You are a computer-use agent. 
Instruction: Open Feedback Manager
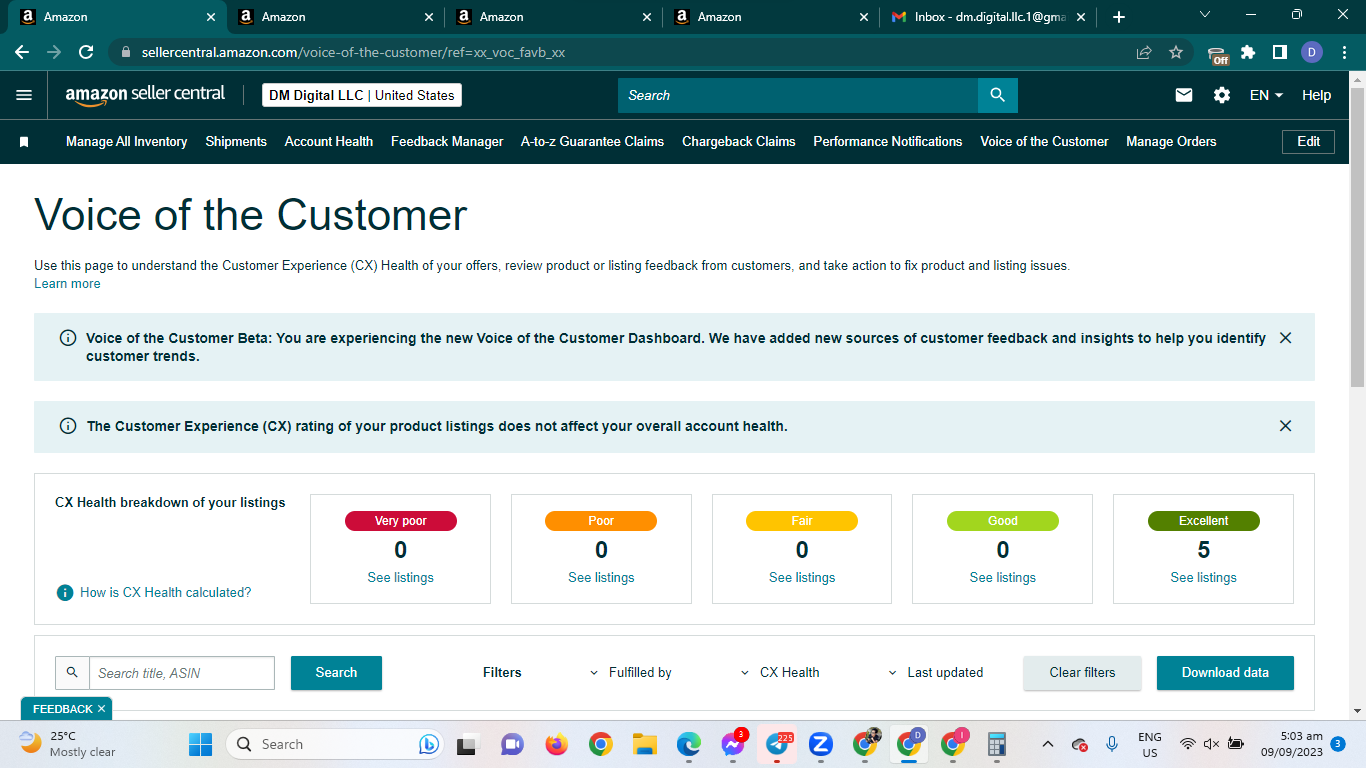[x=447, y=142]
